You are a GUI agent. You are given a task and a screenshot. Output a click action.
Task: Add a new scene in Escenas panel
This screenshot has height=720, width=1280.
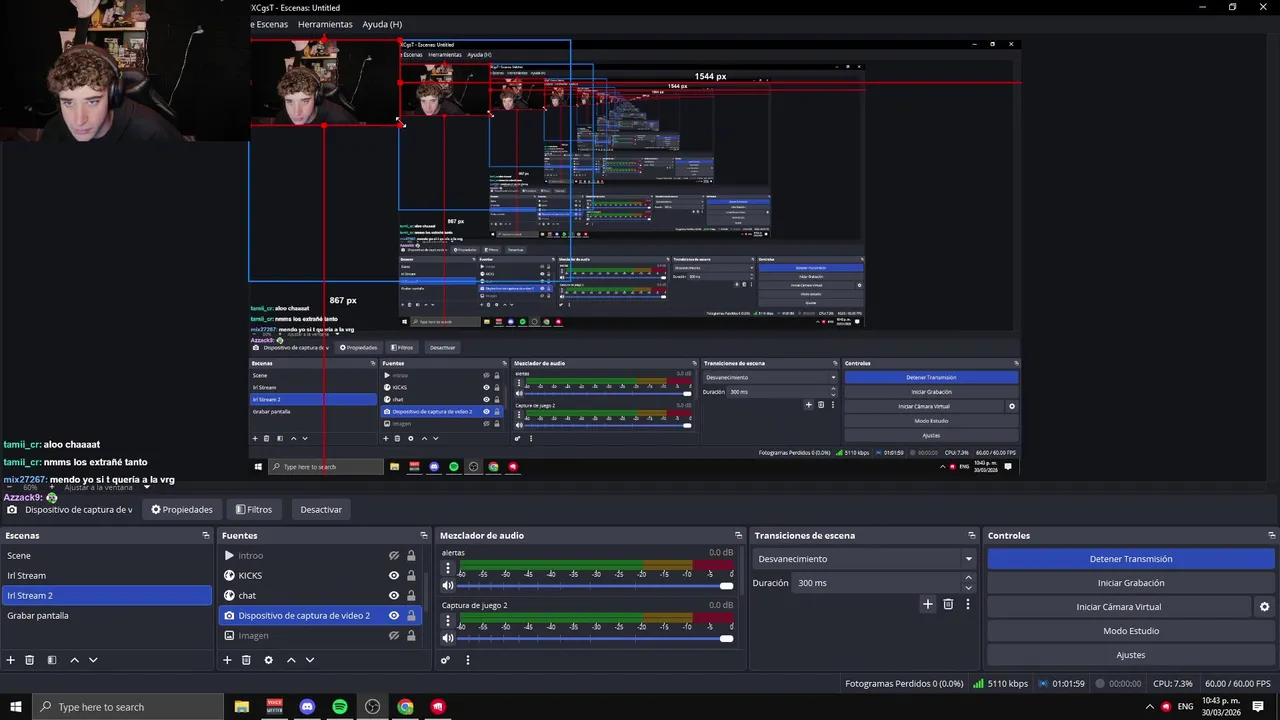pos(11,660)
